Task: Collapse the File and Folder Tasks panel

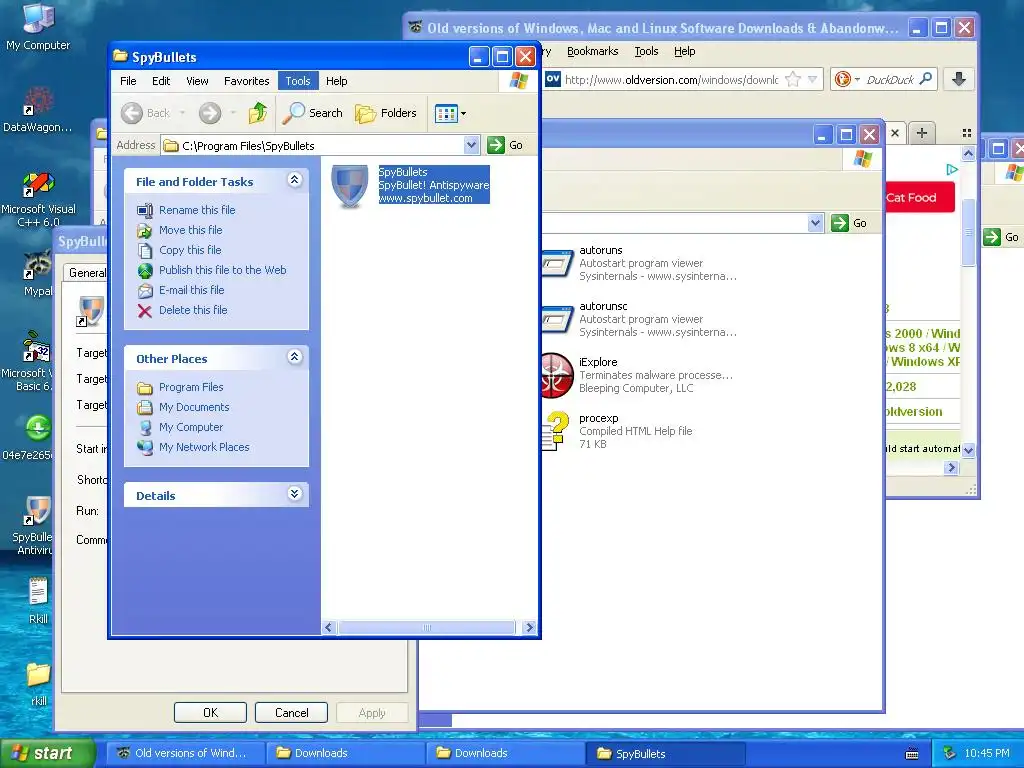Action: pyautogui.click(x=295, y=180)
